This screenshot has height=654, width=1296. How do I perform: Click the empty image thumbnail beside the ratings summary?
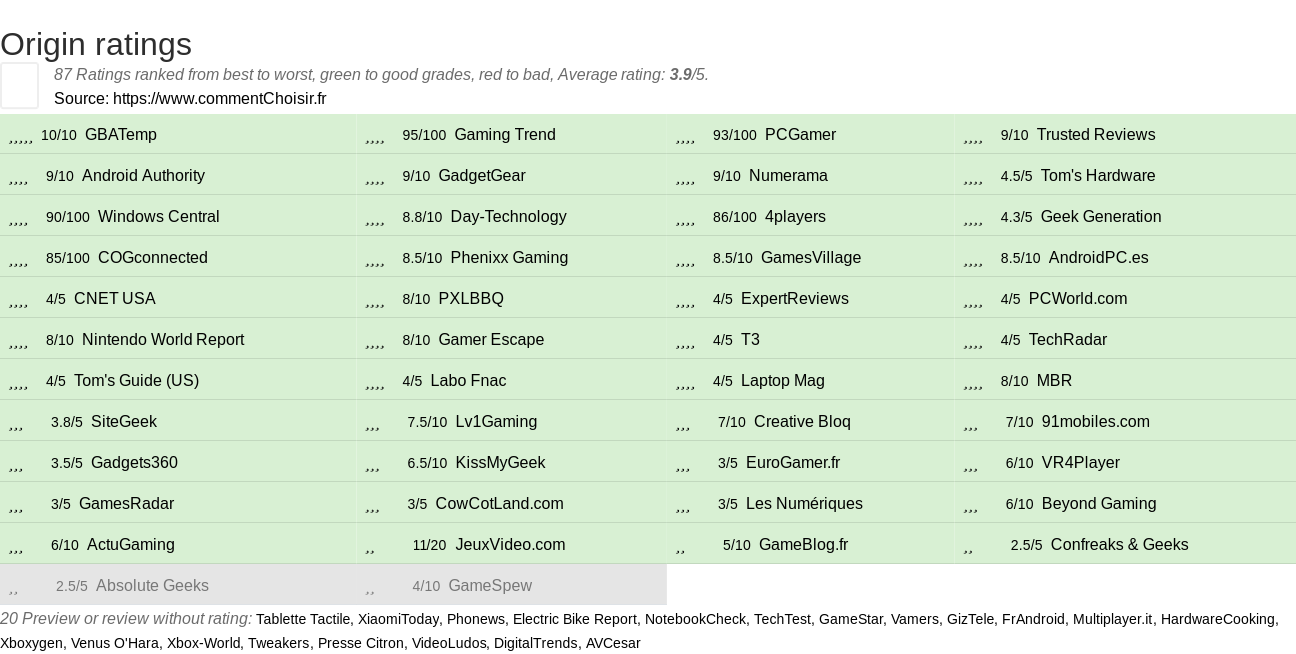click(19, 85)
